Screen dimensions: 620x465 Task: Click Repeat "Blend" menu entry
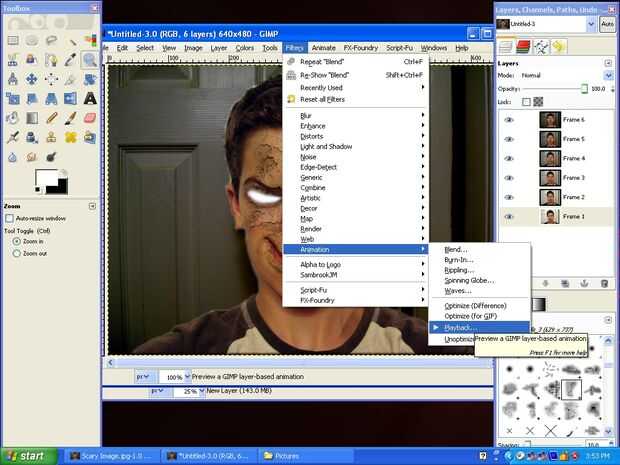click(356, 62)
